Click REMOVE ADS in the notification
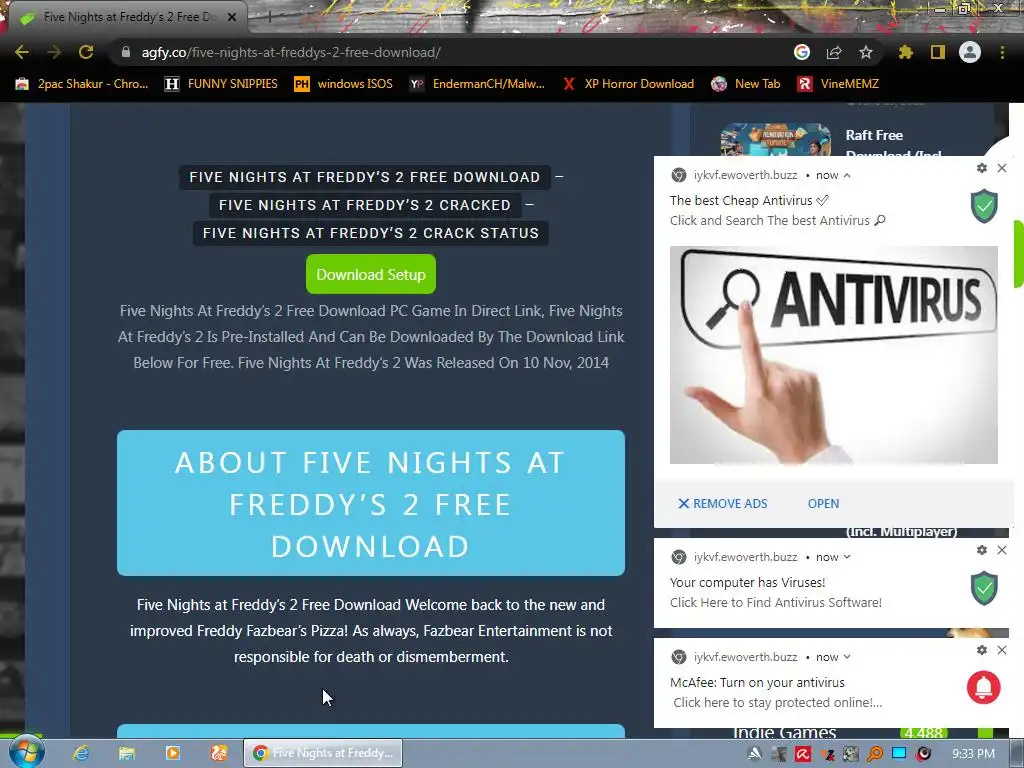Image resolution: width=1024 pixels, height=768 pixels. point(722,504)
